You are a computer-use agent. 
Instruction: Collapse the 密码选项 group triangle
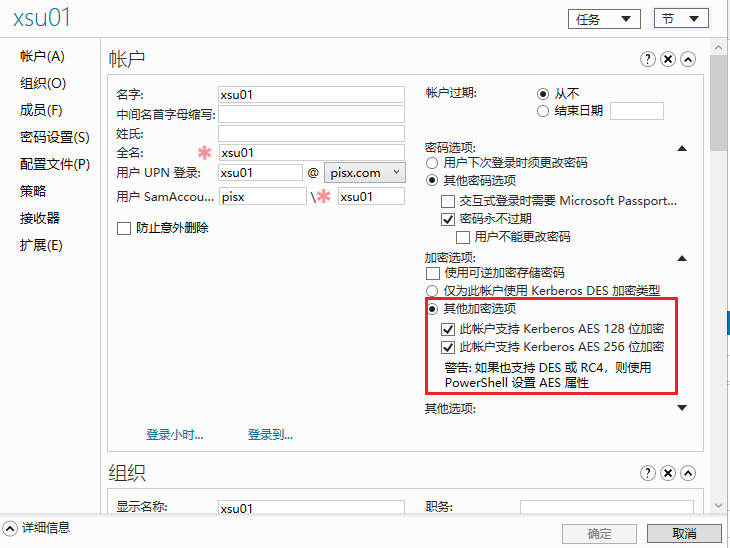682,148
